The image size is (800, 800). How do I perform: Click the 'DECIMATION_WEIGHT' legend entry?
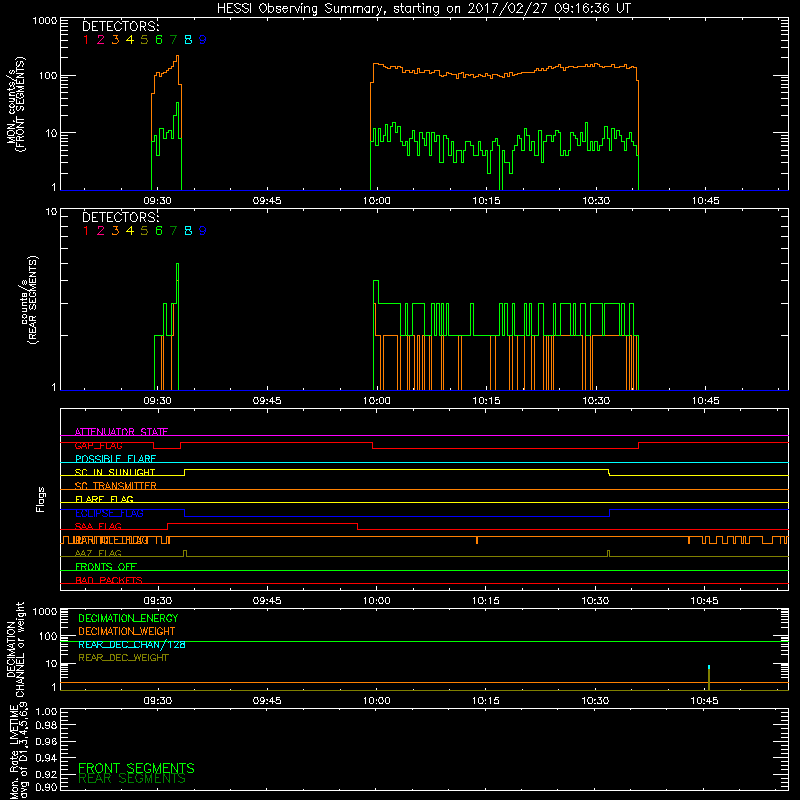click(x=127, y=632)
